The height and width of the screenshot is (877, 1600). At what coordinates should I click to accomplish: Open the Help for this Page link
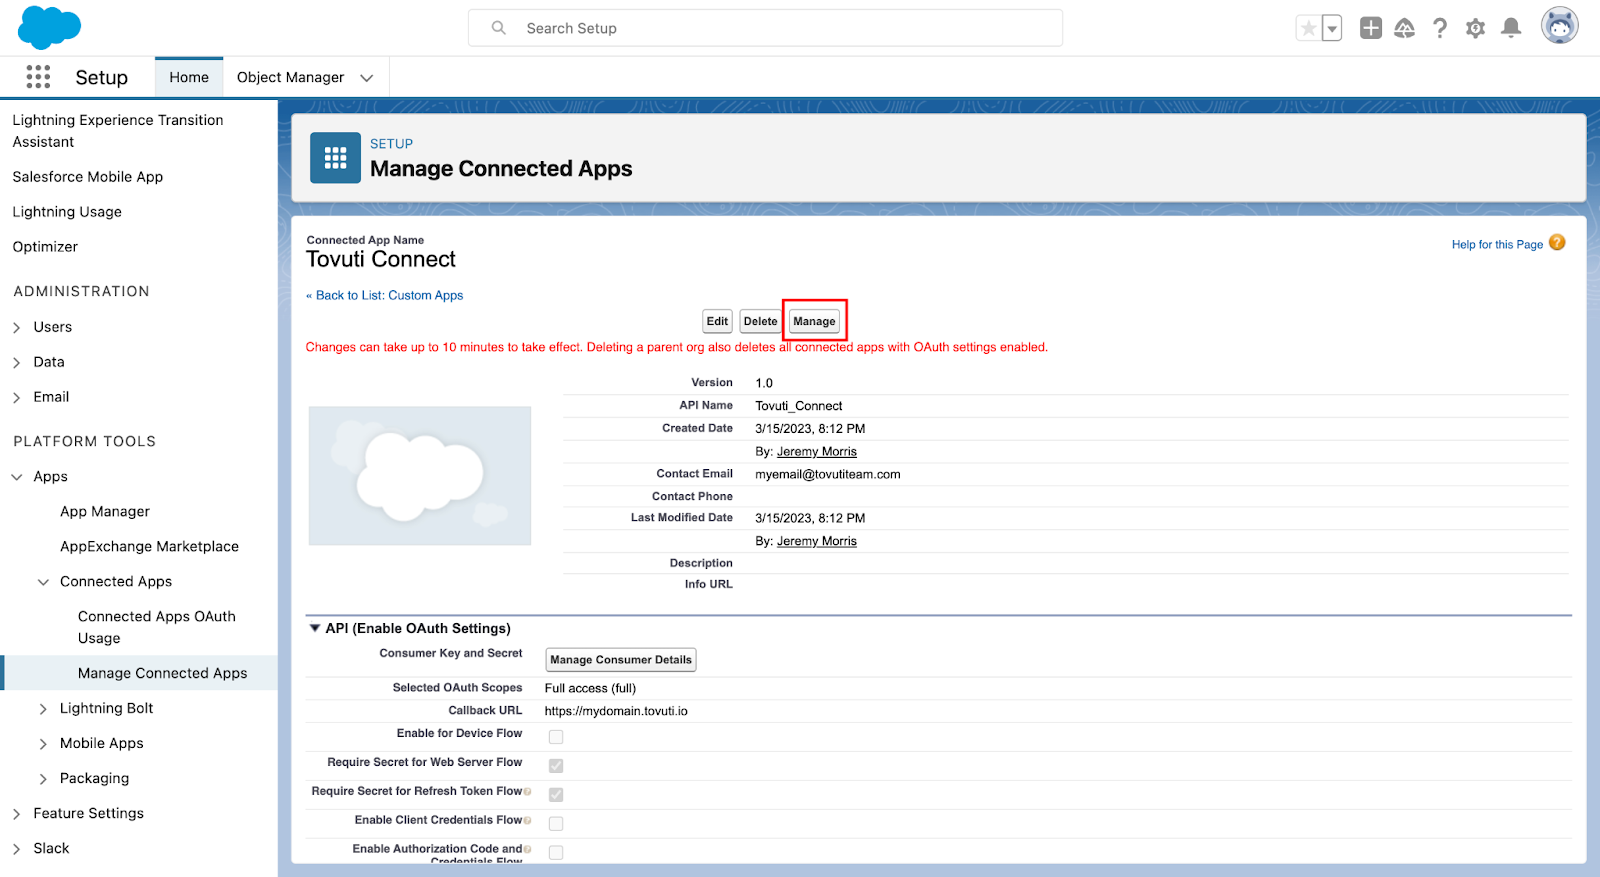(x=1497, y=244)
